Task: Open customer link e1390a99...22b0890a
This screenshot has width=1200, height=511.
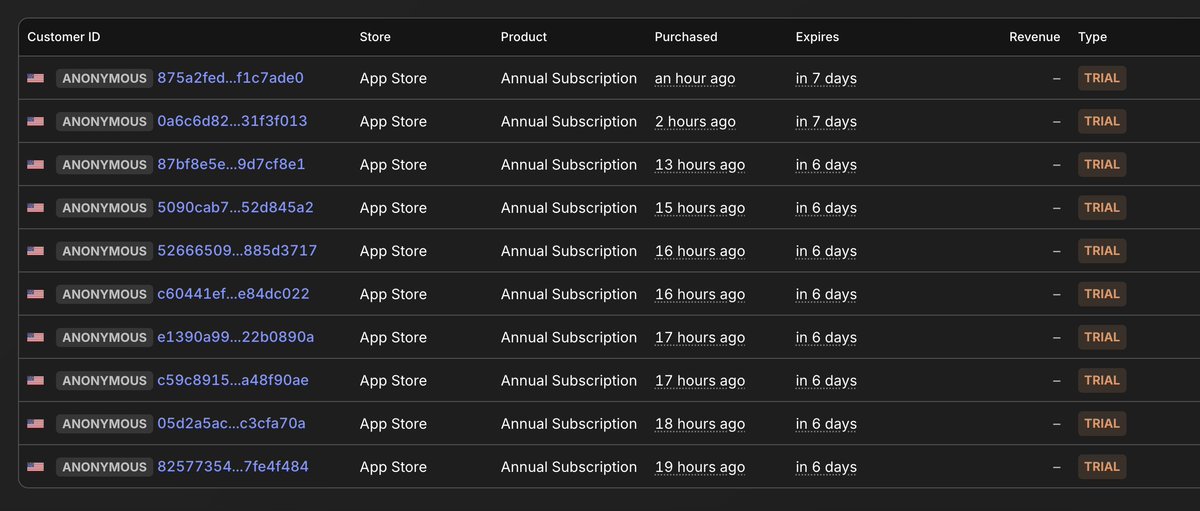Action: click(x=235, y=337)
